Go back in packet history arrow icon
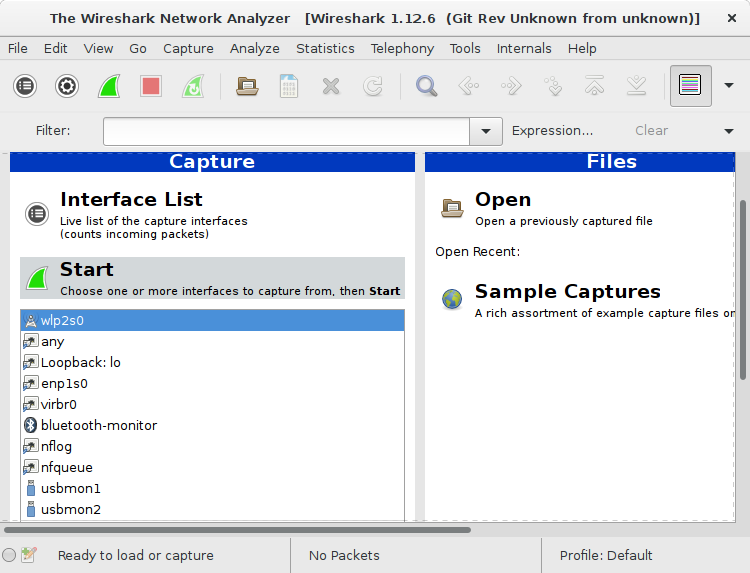Screen dimensions: 750x573 [468, 86]
